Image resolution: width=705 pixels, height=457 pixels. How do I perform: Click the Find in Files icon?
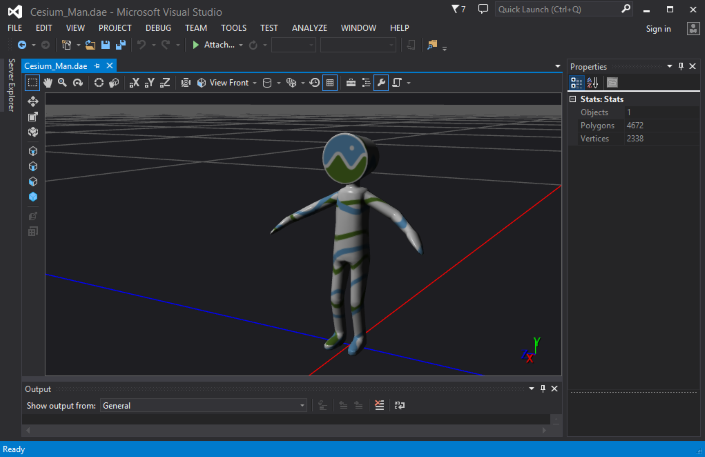point(432,45)
